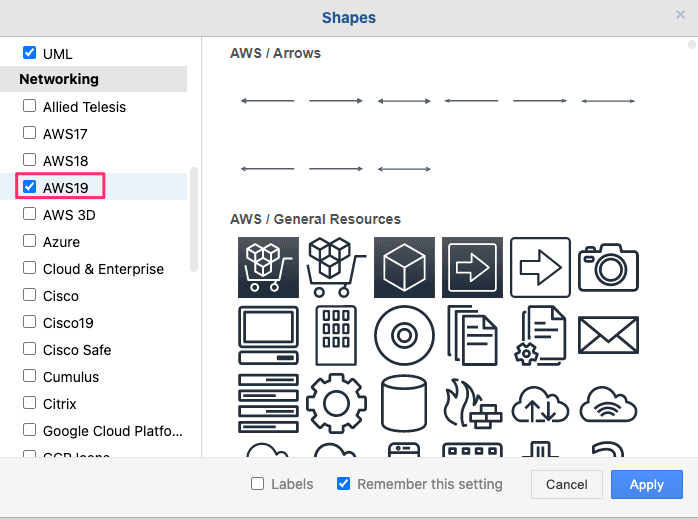Pick the double arrow in second arrows row
The image size is (698, 519).
pos(404,169)
